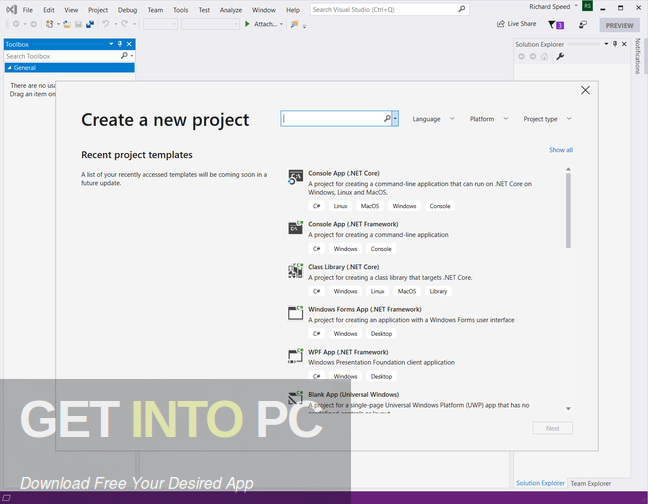Viewport: 648px width, 504px height.
Task: Click the Visual Studio logo icon
Action: [12, 9]
